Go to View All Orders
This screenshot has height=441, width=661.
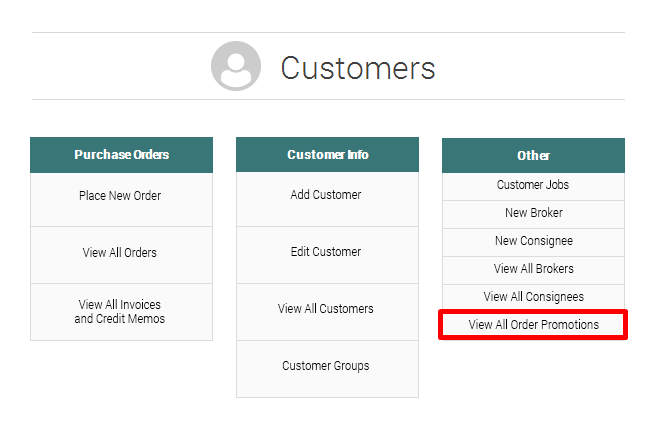(x=121, y=253)
